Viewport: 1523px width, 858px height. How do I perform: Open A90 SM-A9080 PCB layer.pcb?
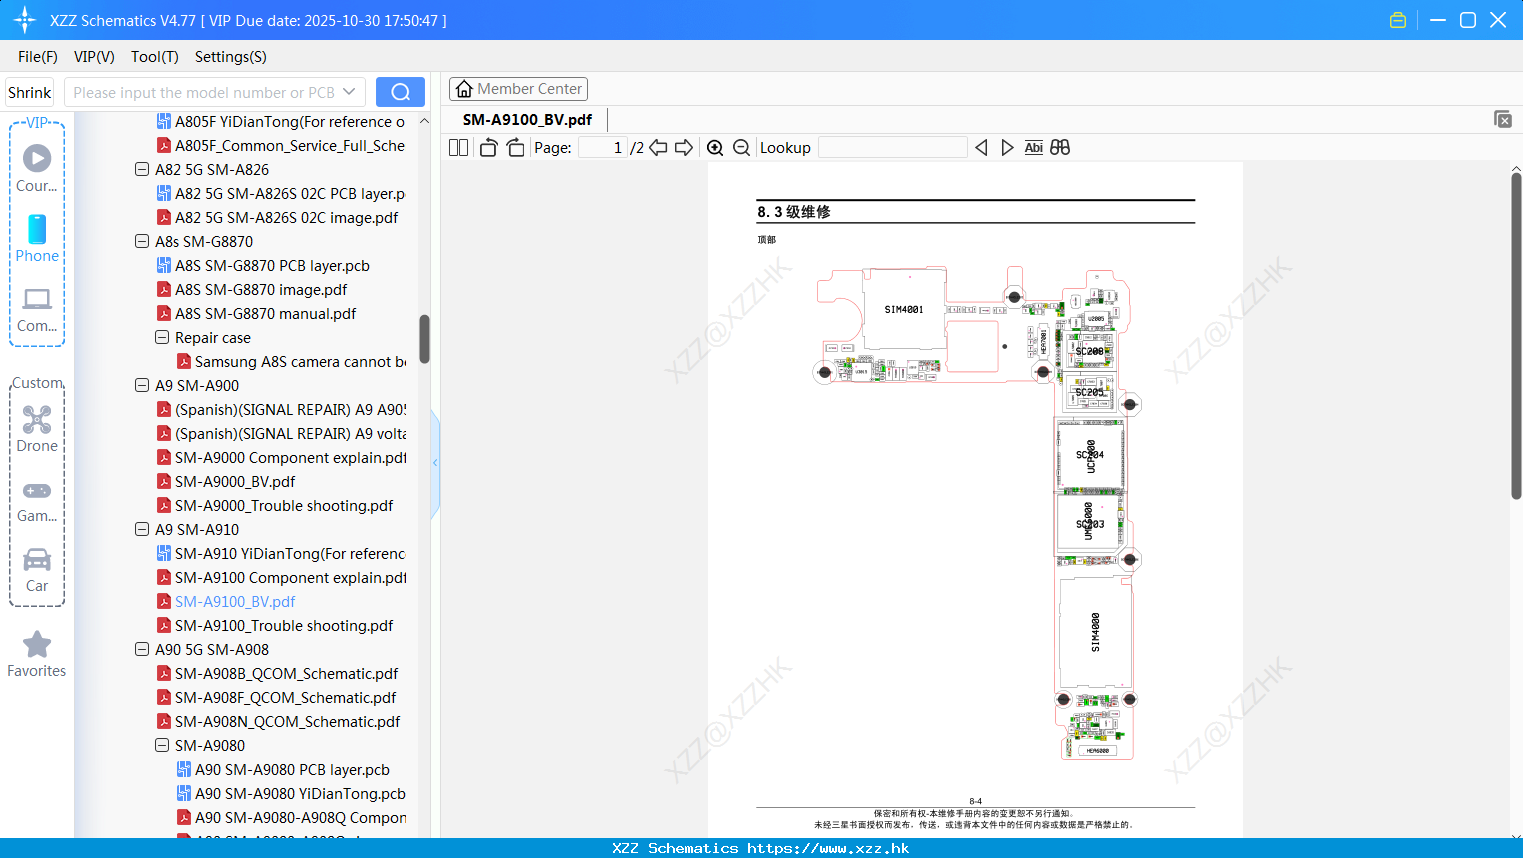point(292,769)
